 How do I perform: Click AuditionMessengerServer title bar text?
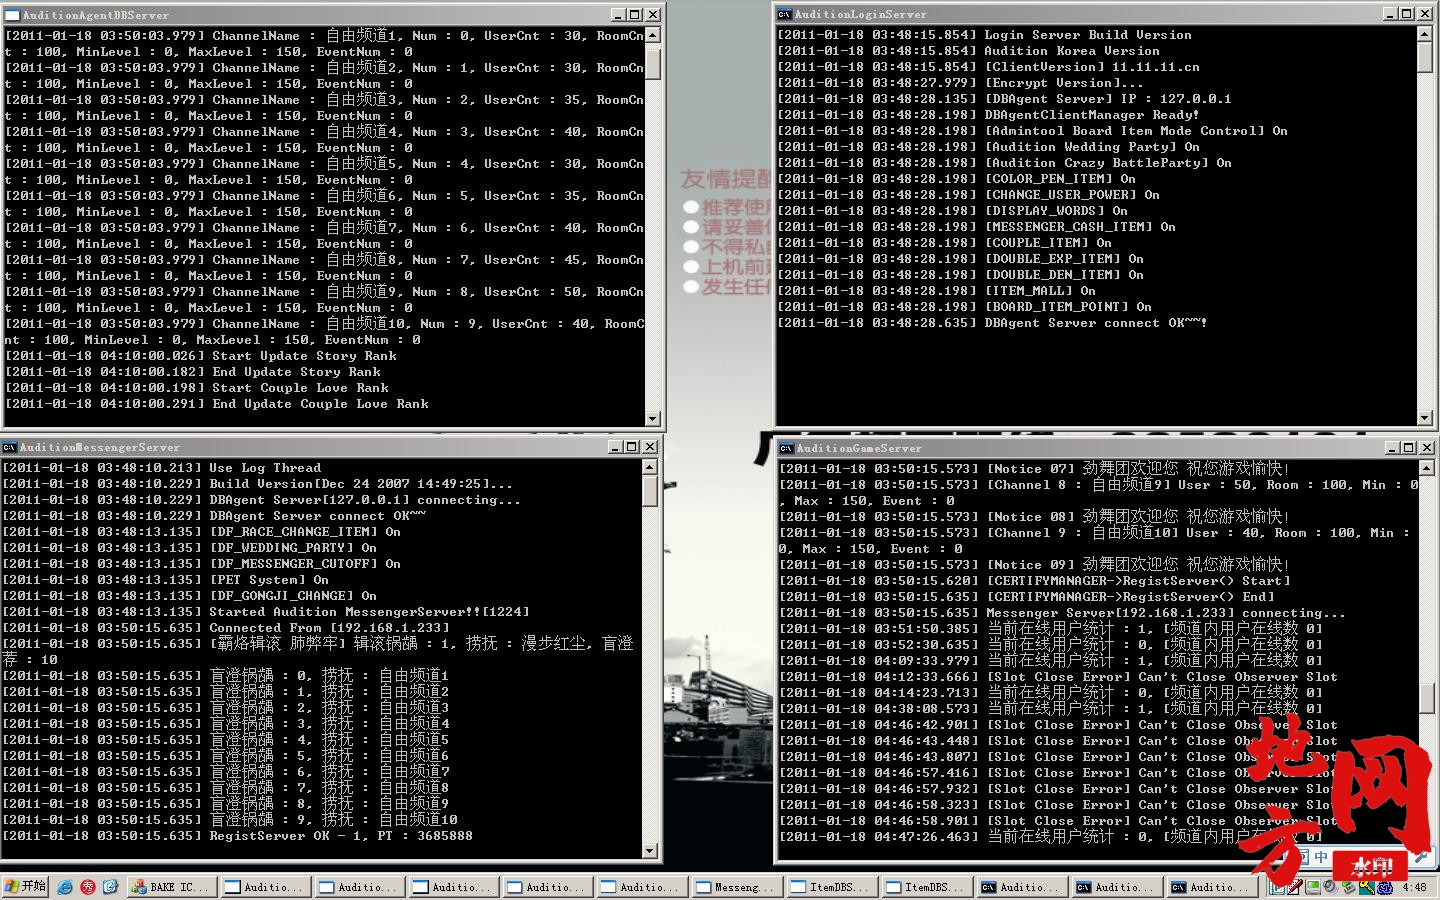[100, 447]
